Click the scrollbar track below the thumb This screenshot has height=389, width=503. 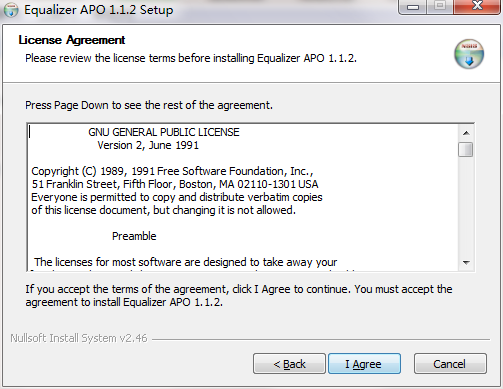tap(466, 206)
